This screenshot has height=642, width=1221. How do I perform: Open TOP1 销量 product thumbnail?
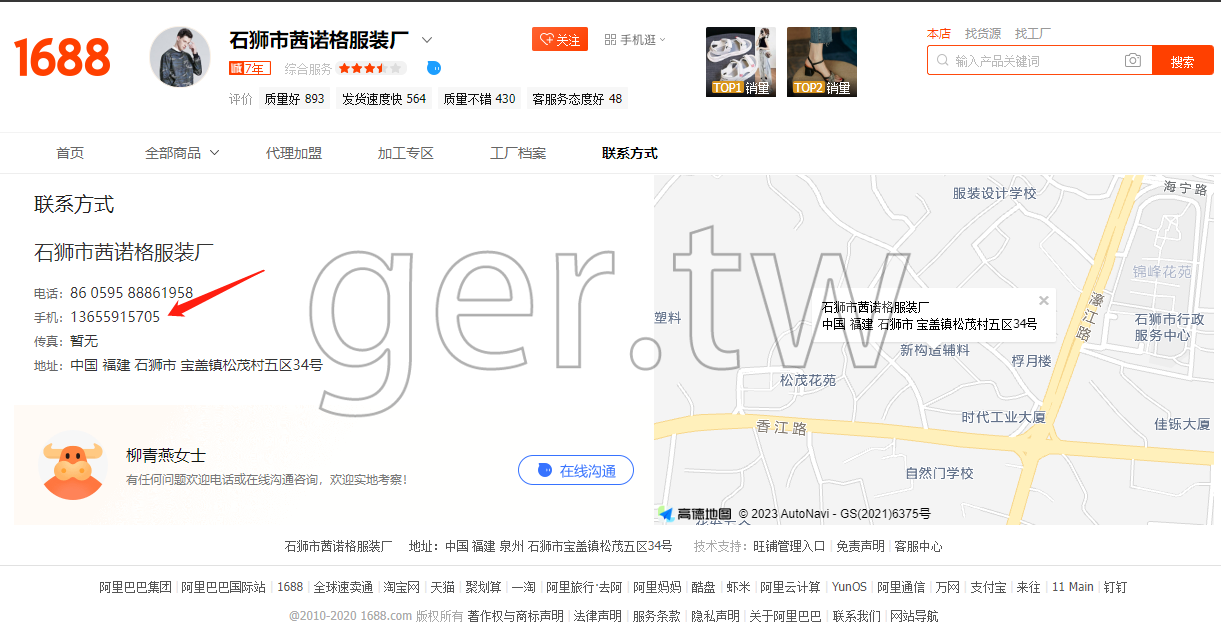pyautogui.click(x=741, y=62)
